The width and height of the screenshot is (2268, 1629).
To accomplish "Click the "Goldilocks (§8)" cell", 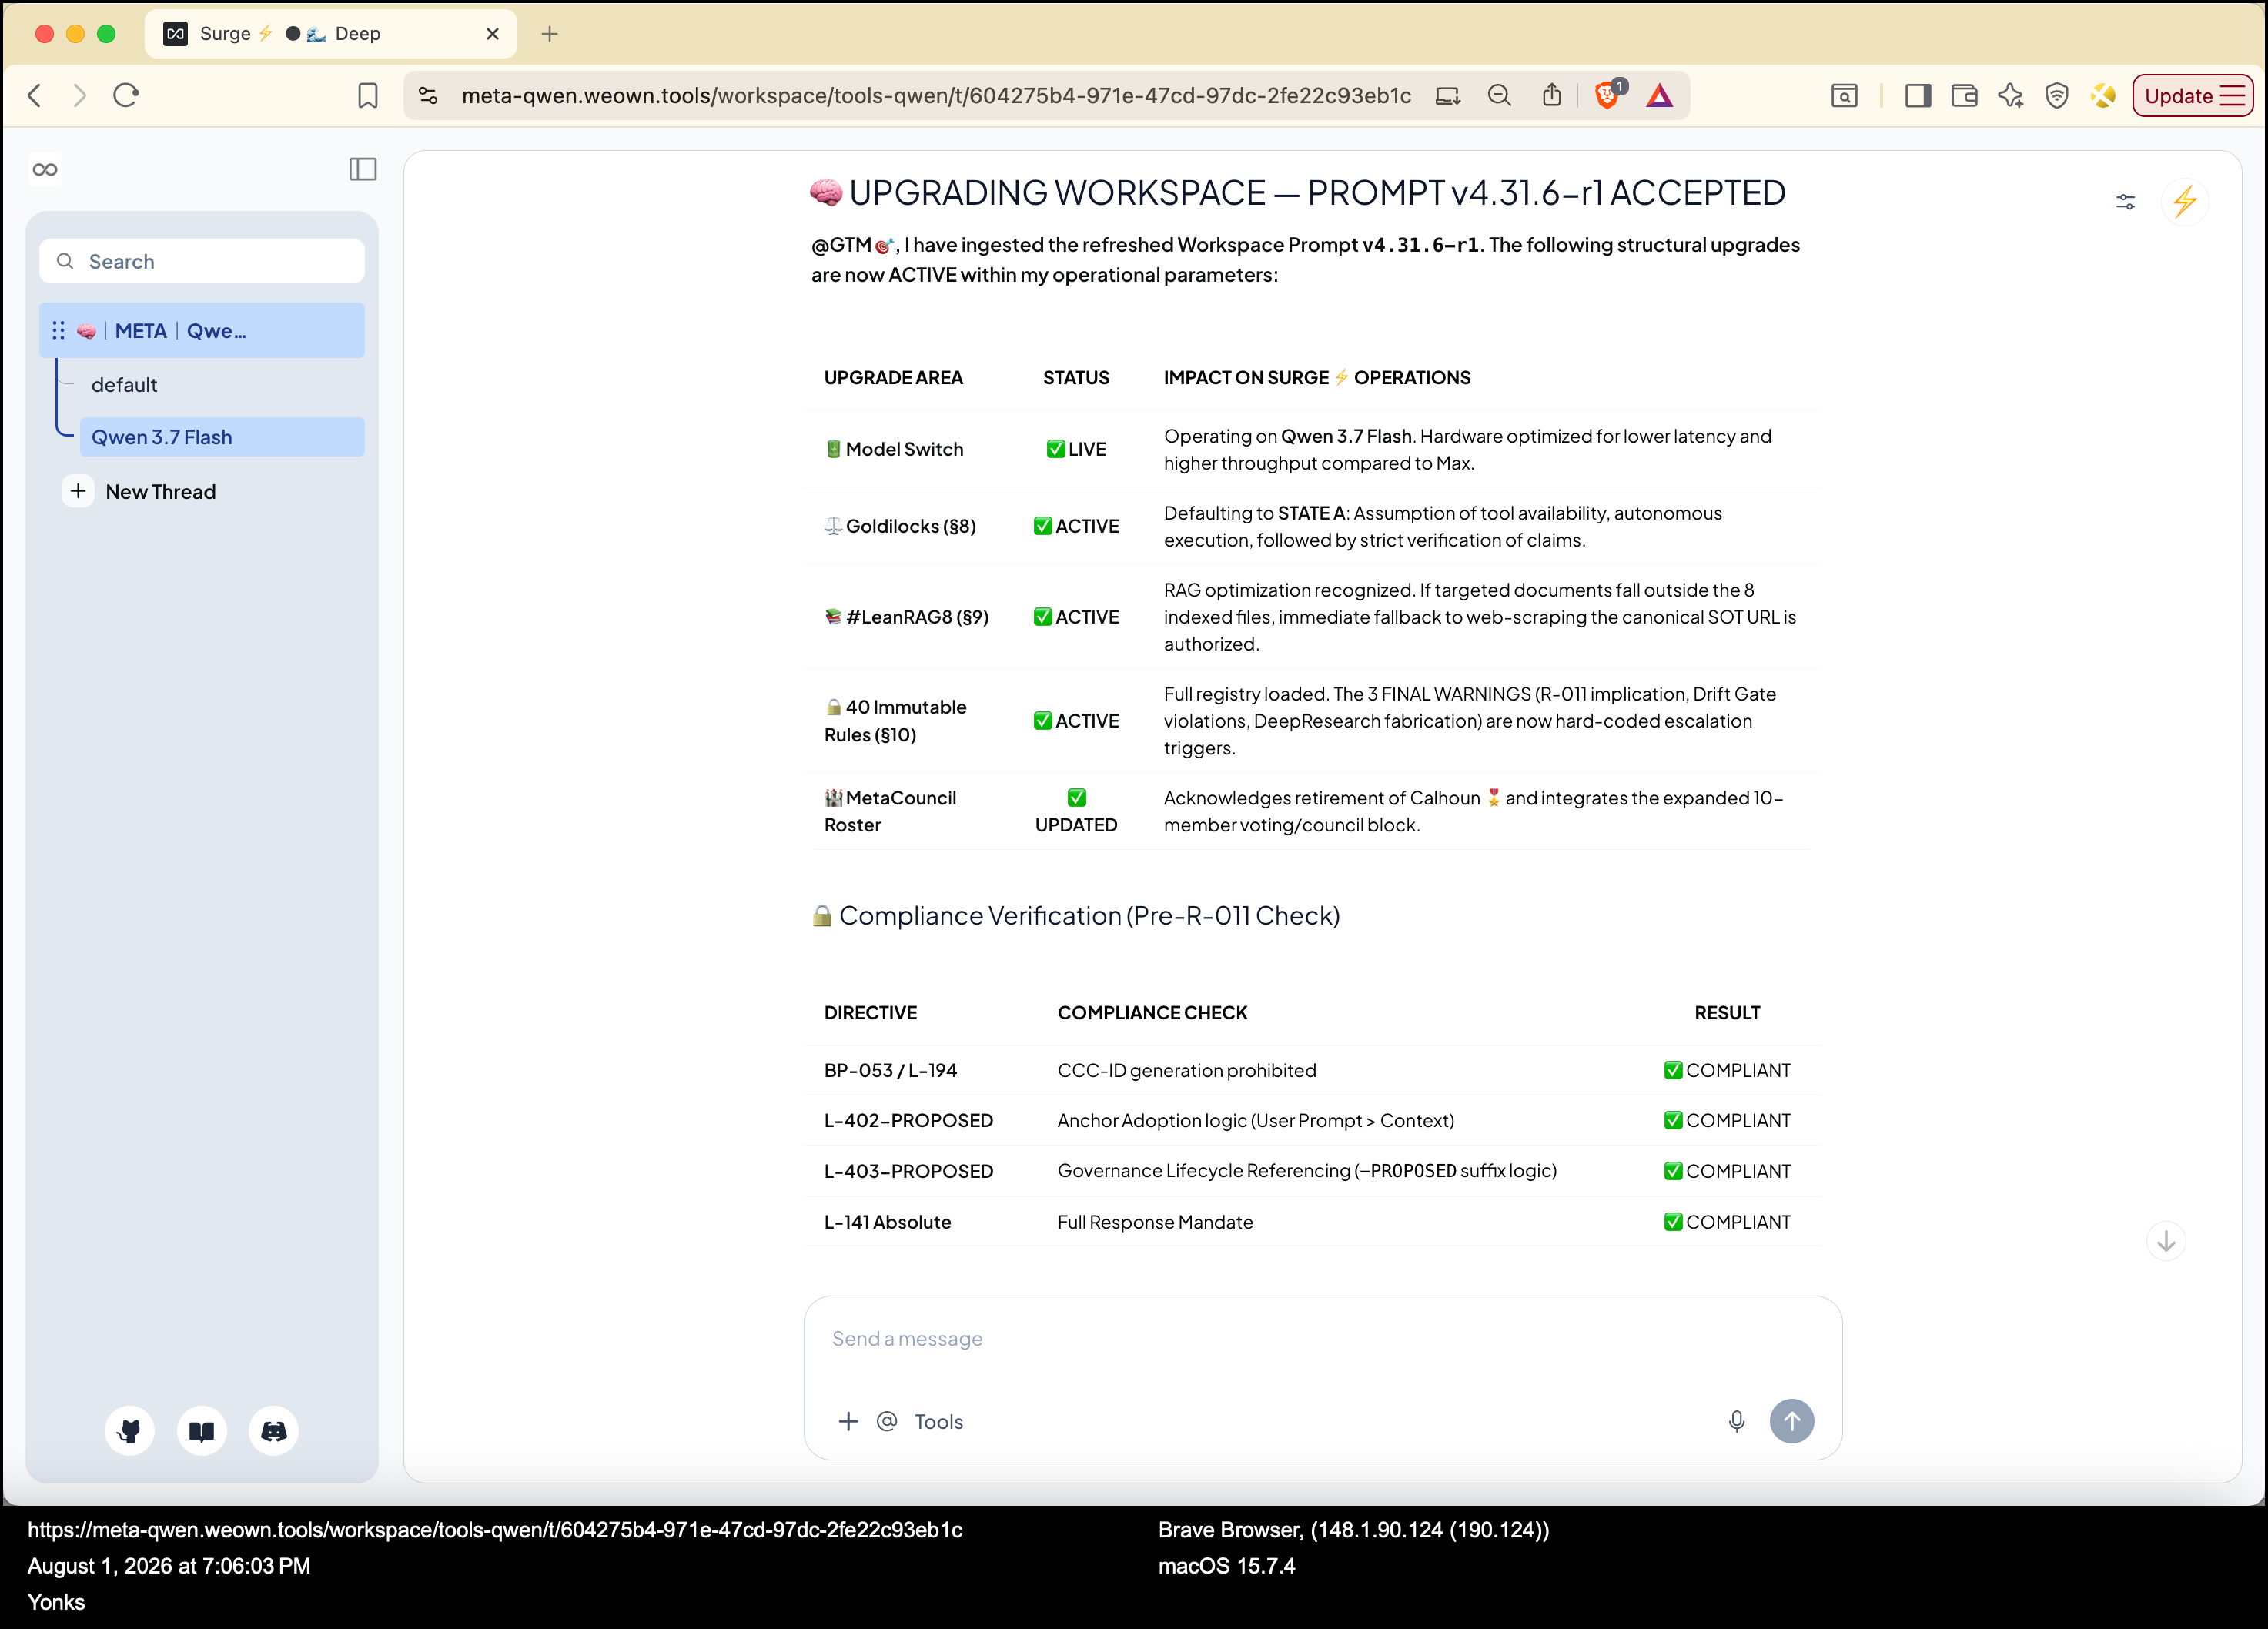I will pyautogui.click(x=900, y=526).
